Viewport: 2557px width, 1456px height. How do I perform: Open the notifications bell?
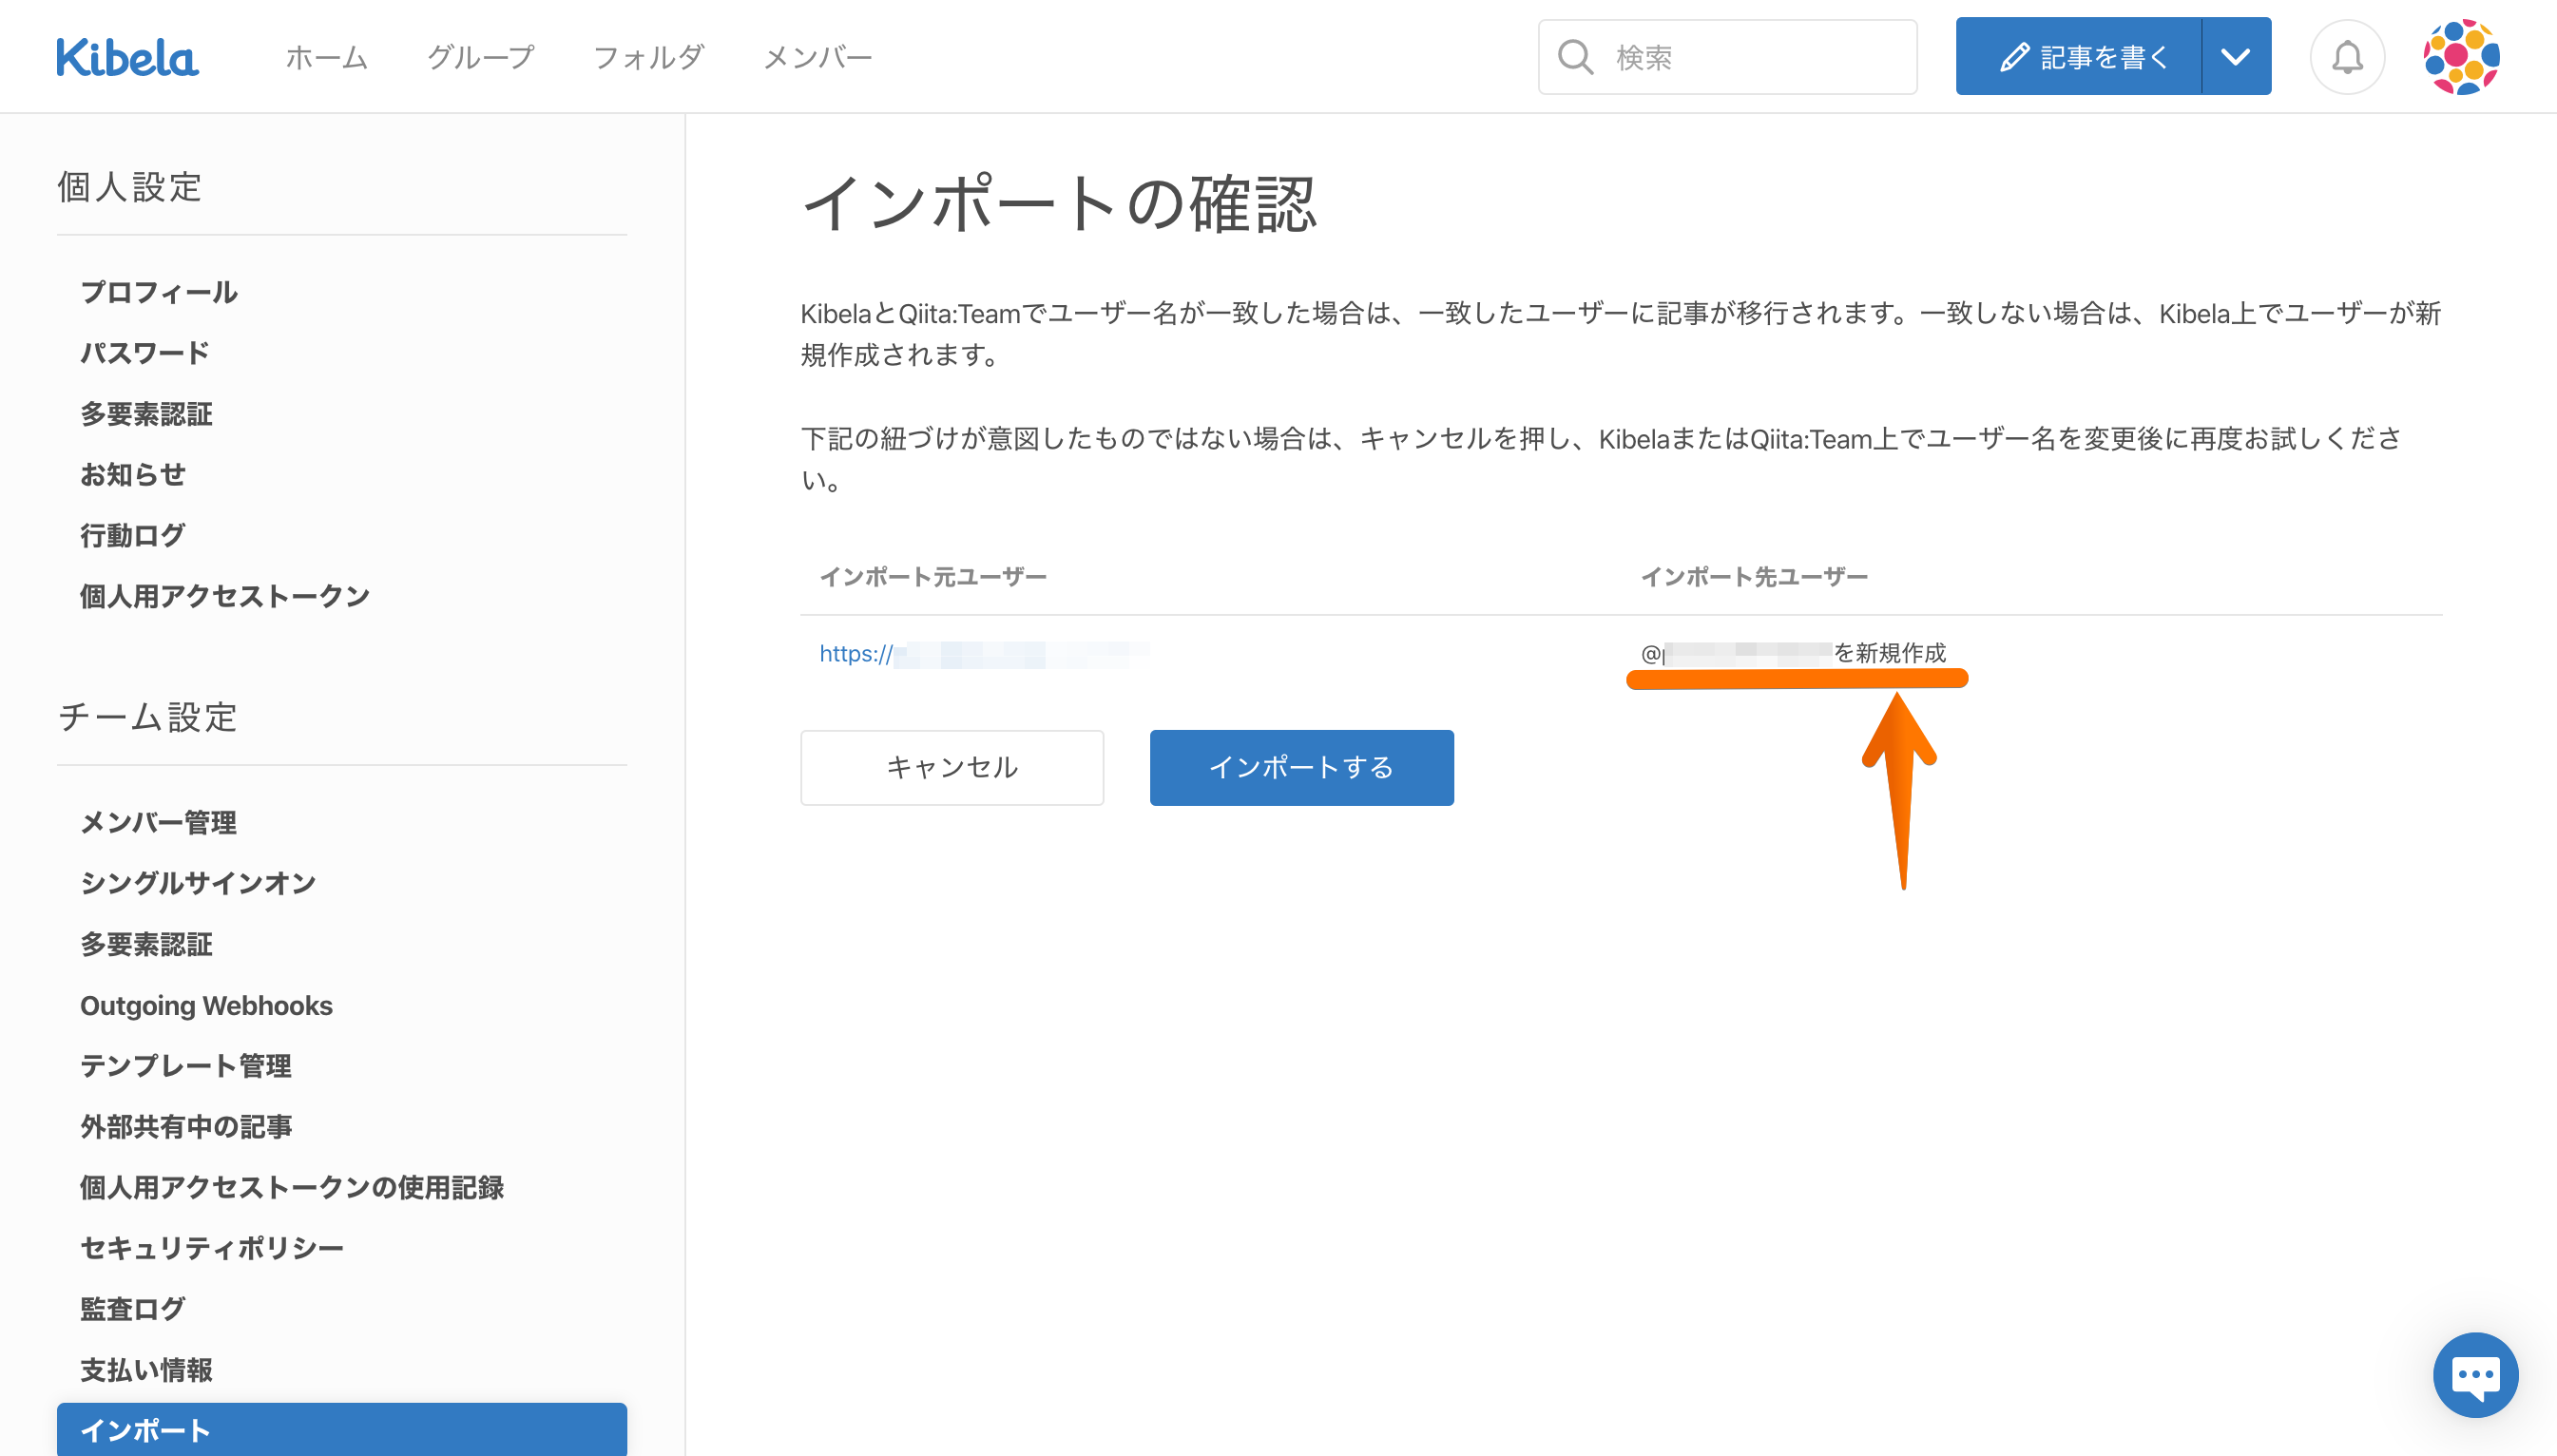(x=2346, y=57)
